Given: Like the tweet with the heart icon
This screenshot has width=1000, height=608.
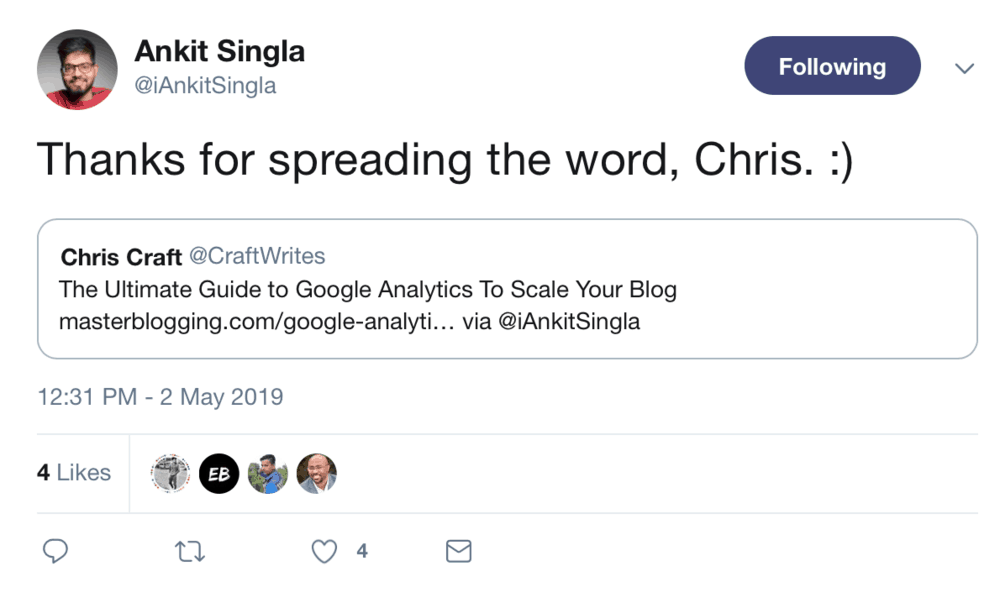Looking at the screenshot, I should pyautogui.click(x=324, y=551).
